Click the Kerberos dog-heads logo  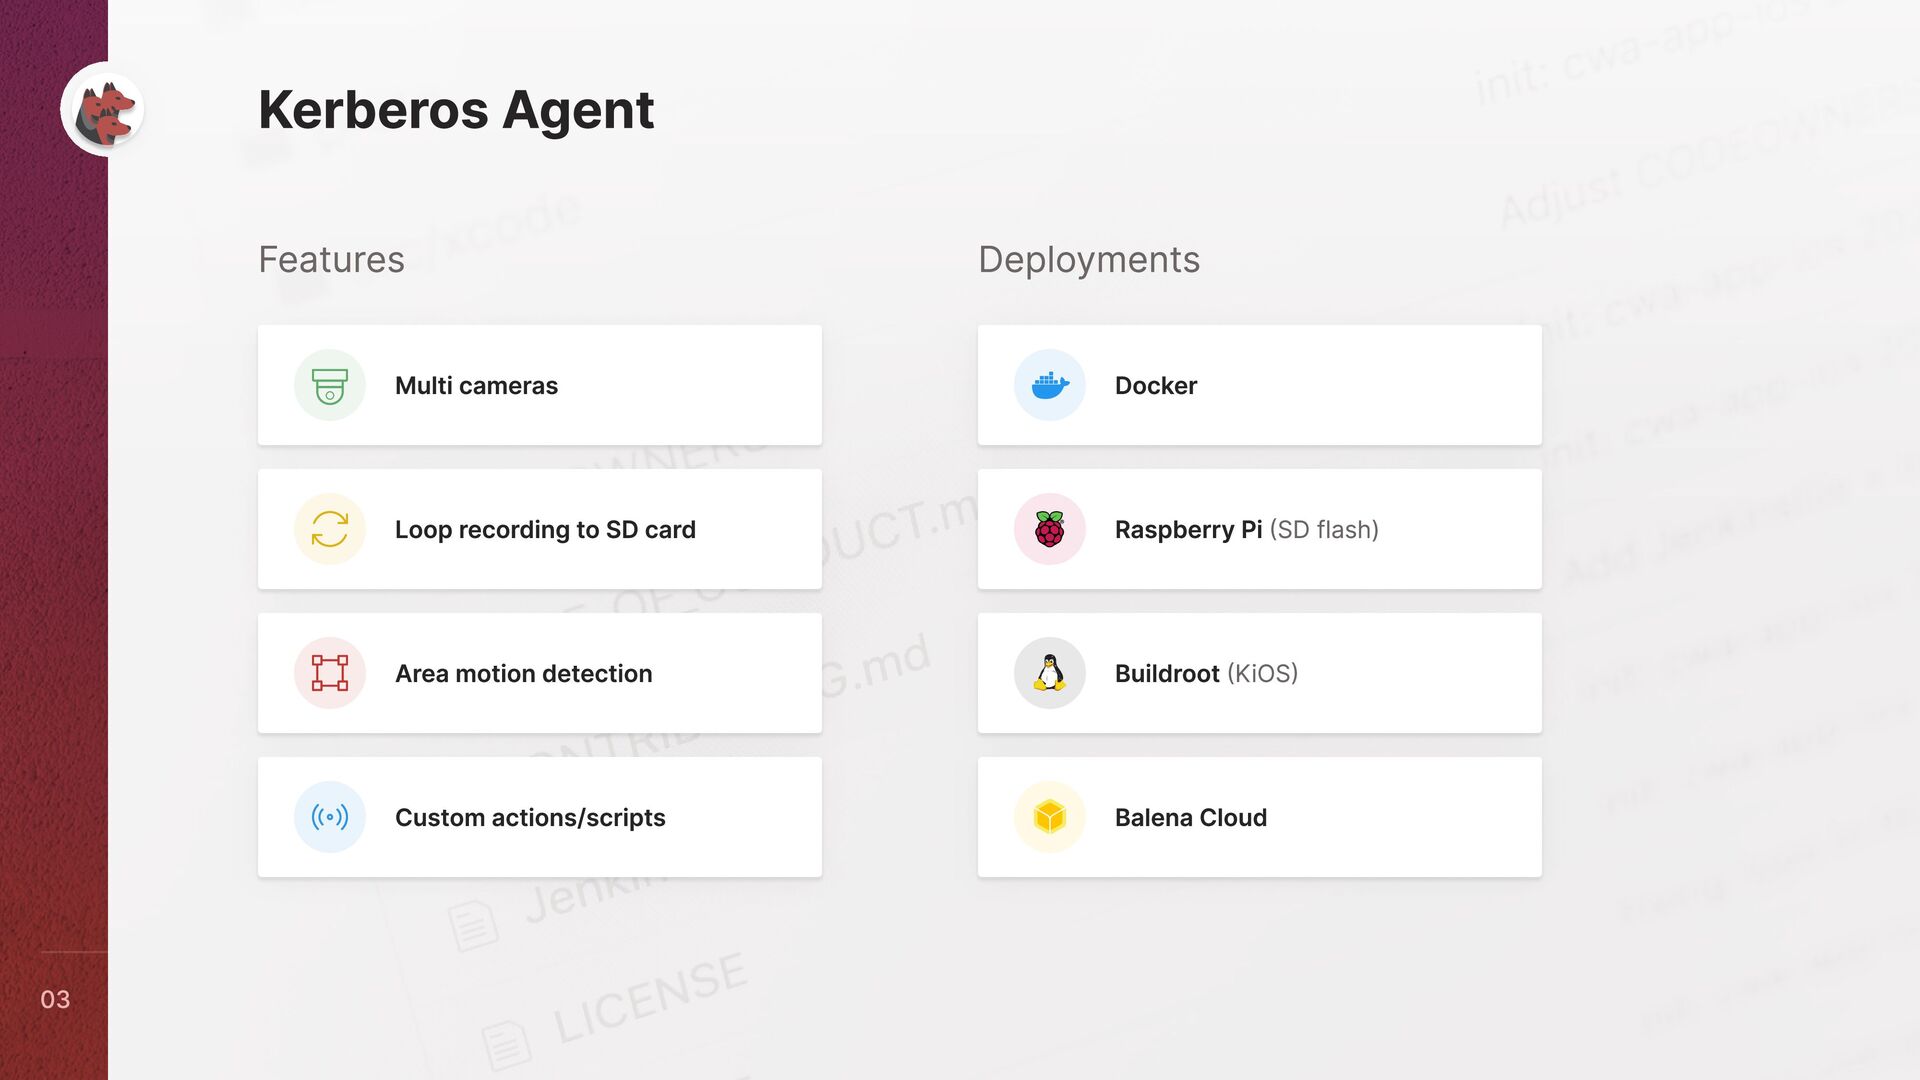(x=103, y=109)
